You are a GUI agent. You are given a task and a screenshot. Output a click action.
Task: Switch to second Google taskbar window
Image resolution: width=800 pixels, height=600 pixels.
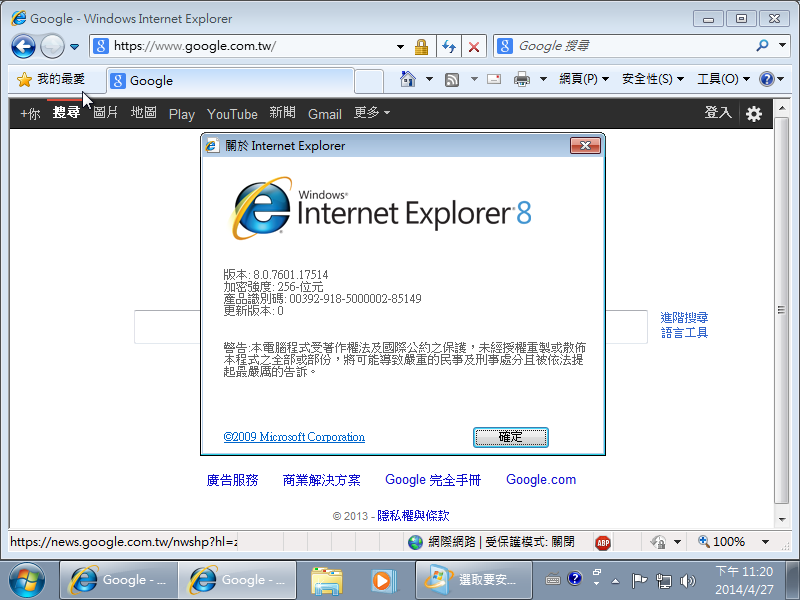point(238,580)
